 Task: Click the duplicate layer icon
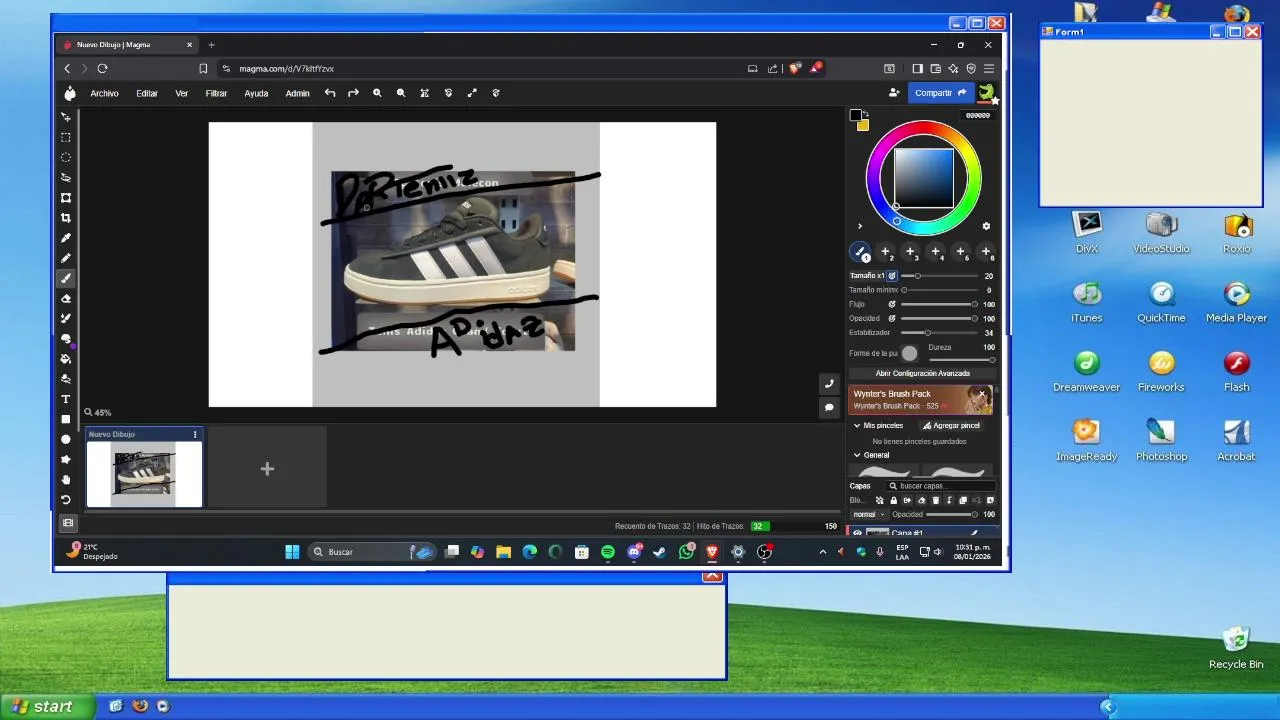point(963,500)
